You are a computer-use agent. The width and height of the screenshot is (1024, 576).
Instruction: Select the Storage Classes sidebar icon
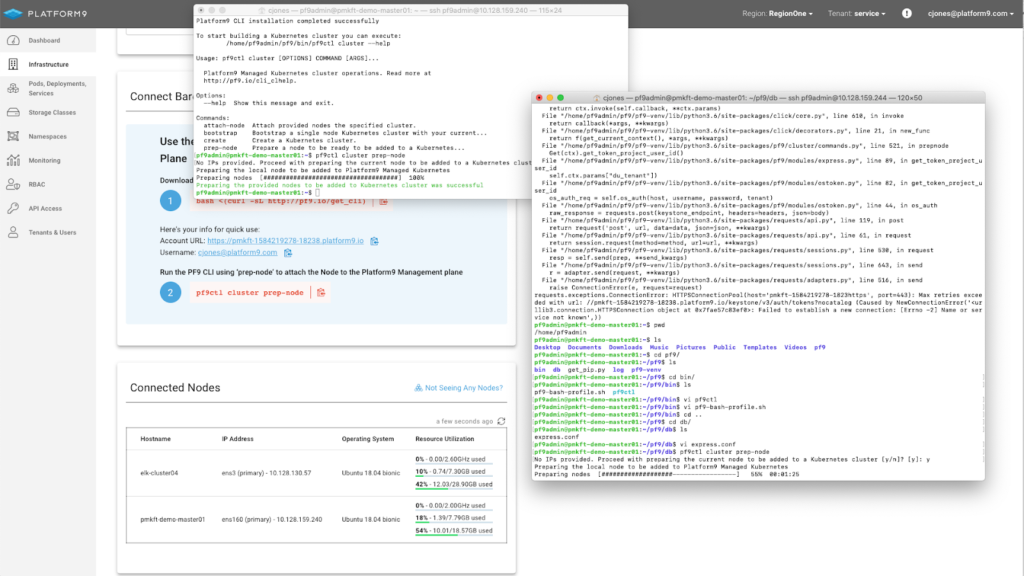click(11, 113)
